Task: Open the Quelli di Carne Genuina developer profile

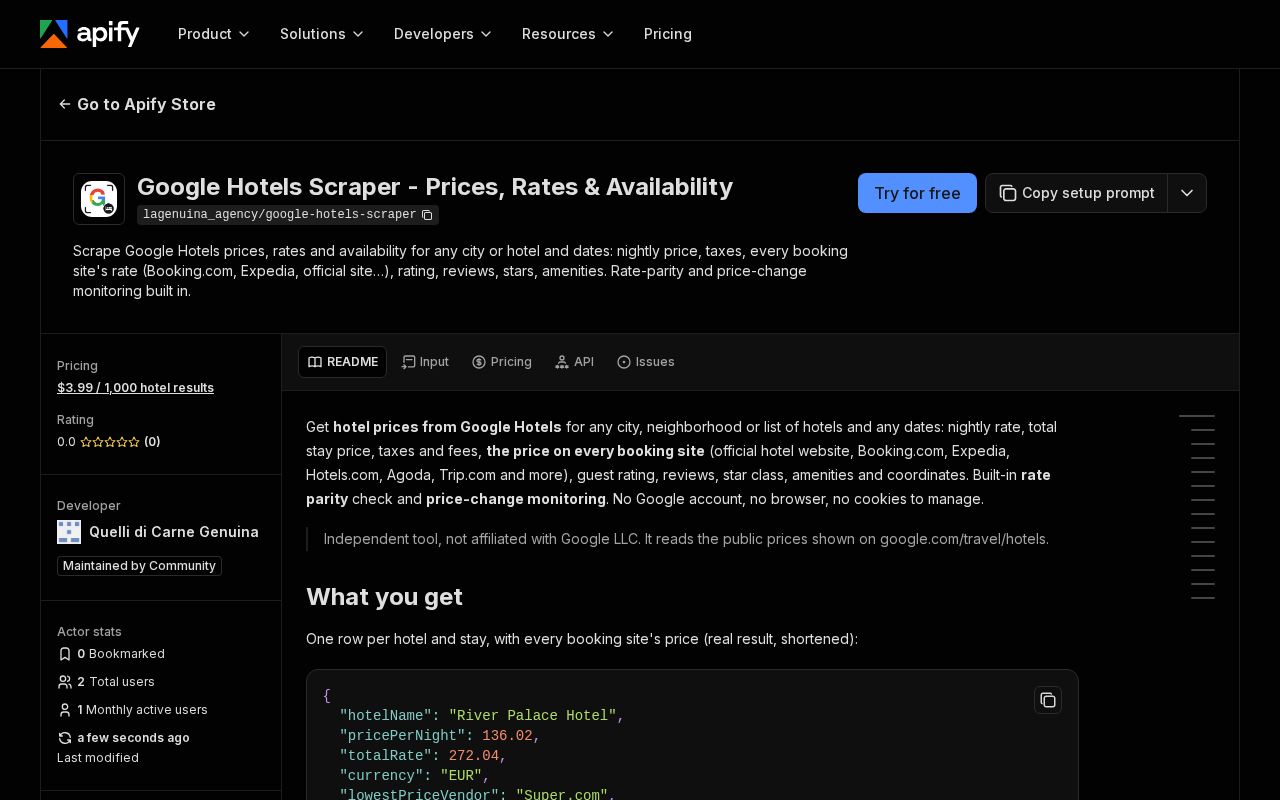Action: click(x=174, y=532)
